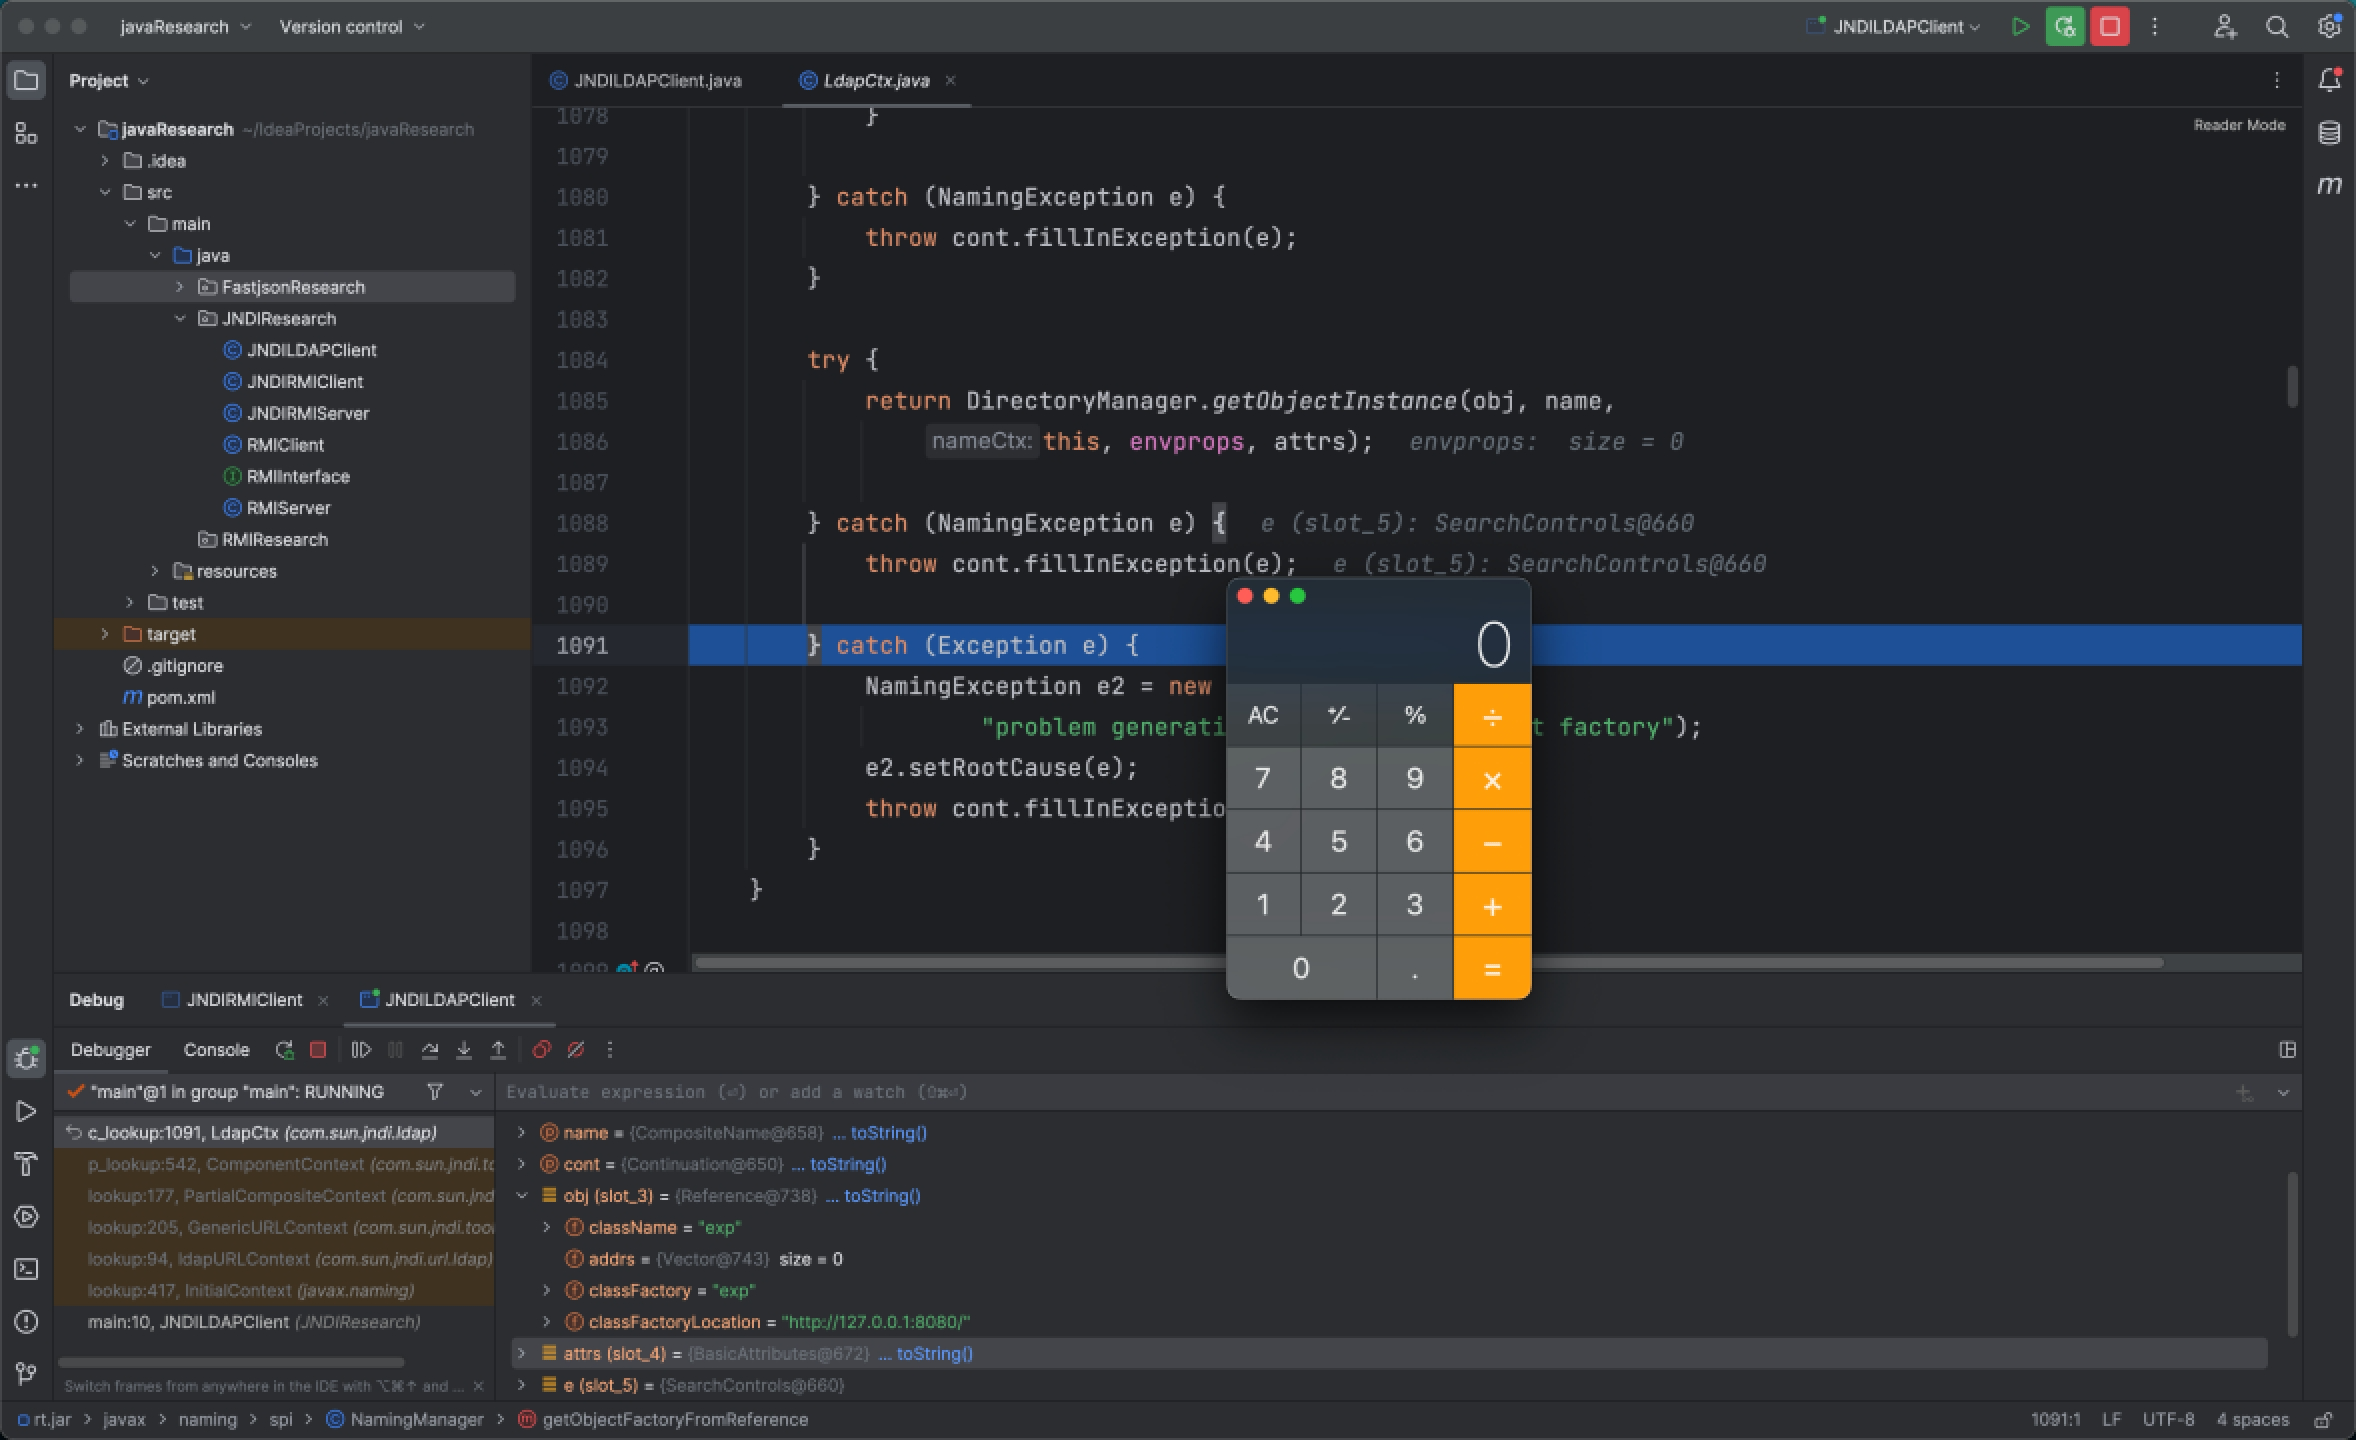
Task: Collapse the JNDIResearch package
Action: tap(180, 319)
